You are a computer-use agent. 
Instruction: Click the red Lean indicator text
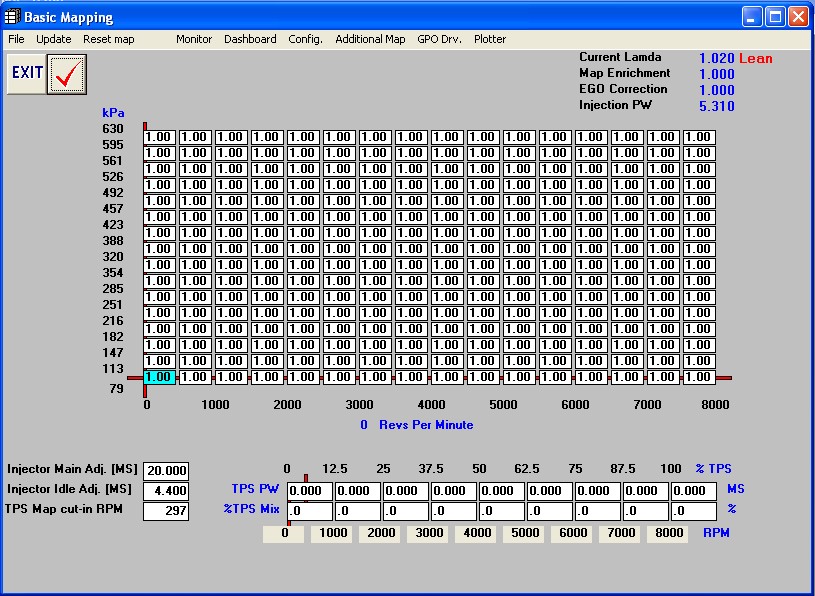click(756, 58)
